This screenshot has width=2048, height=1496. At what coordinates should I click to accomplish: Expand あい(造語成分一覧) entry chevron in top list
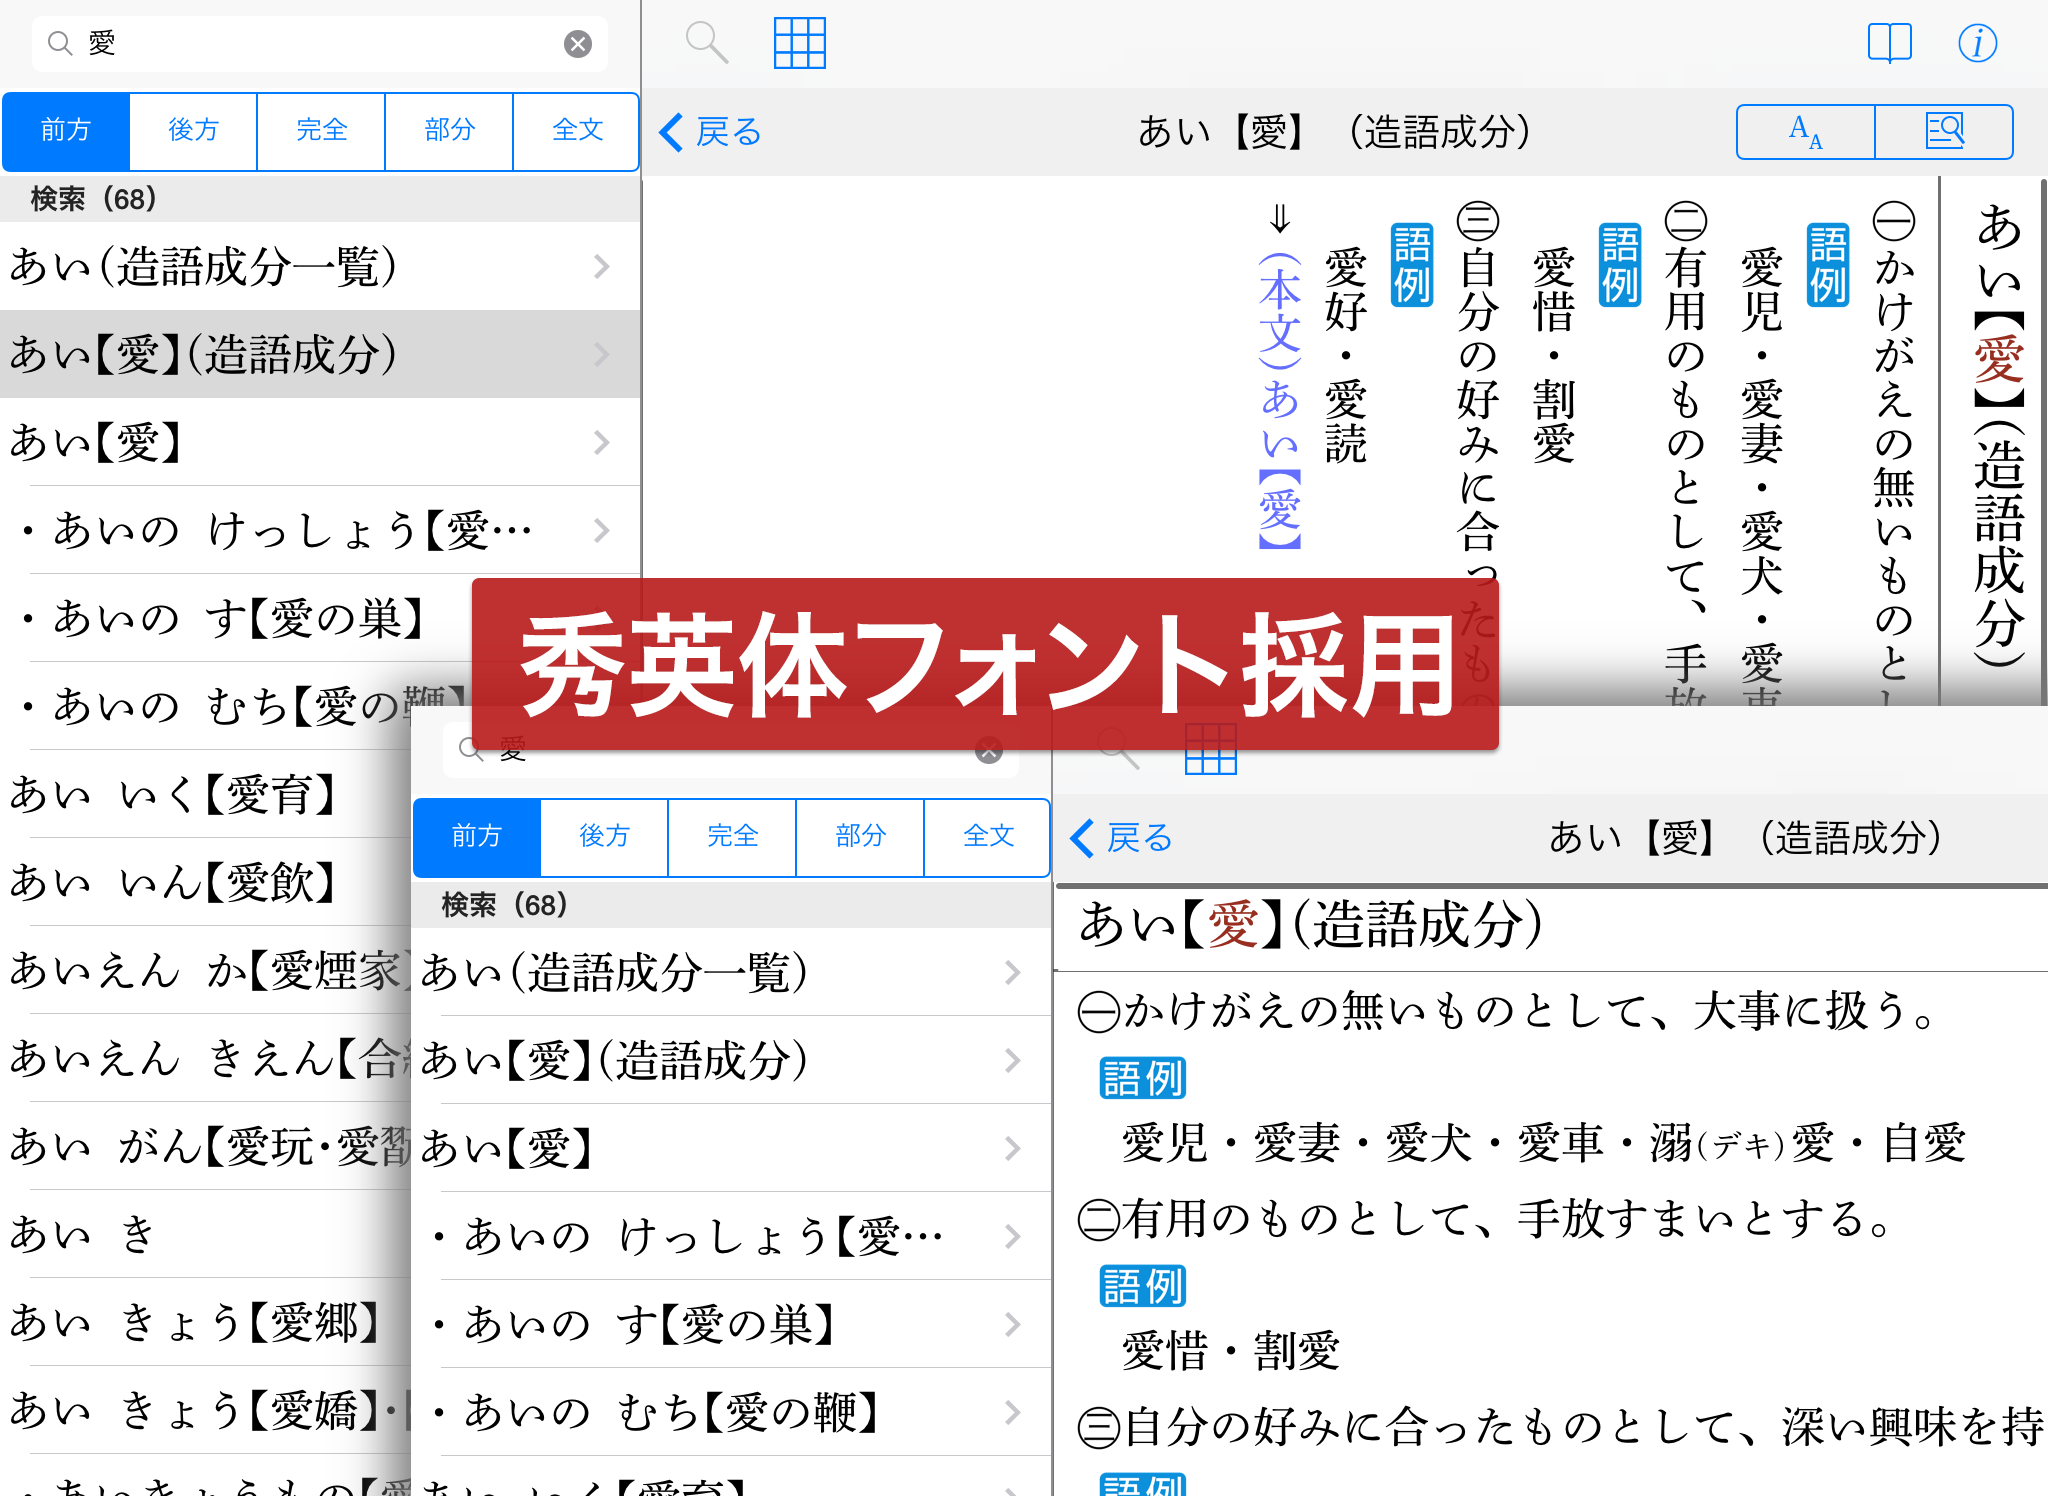[601, 267]
